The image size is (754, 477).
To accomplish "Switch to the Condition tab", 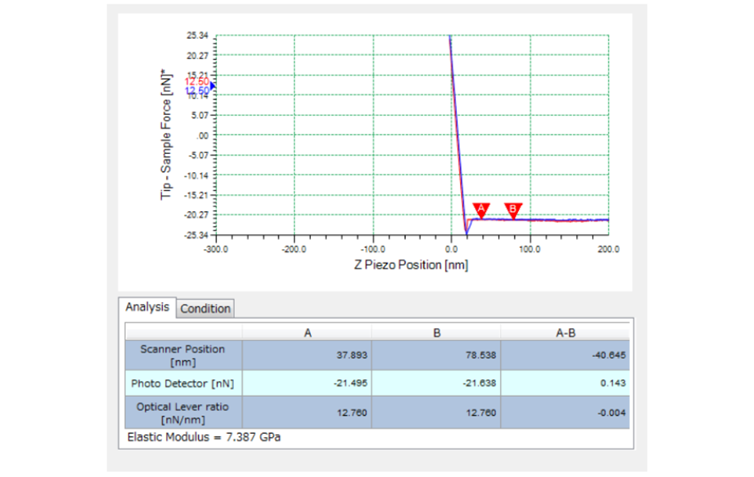I will tap(205, 309).
